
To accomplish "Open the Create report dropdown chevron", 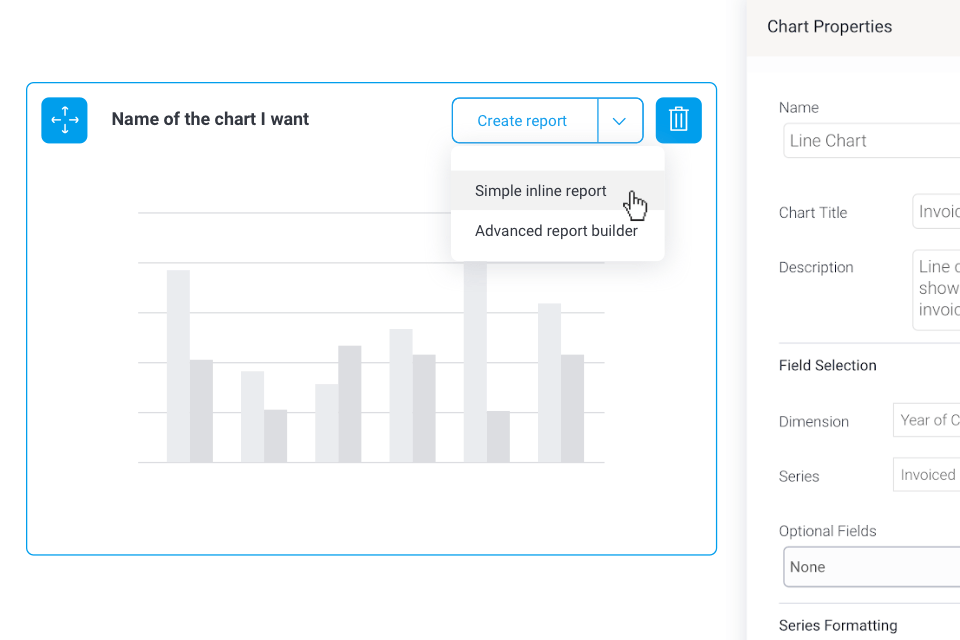I will (620, 121).
